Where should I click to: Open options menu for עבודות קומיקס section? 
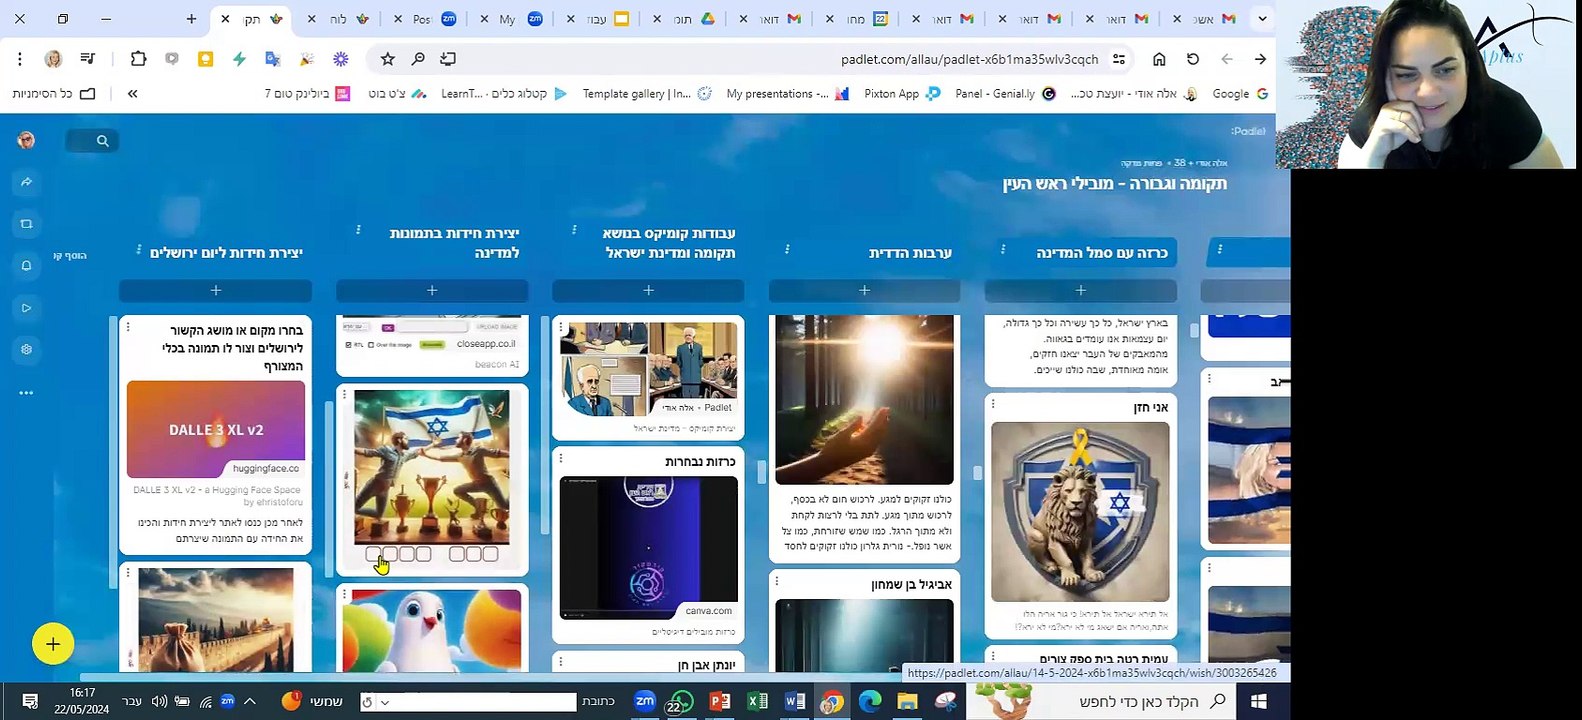pyautogui.click(x=574, y=230)
